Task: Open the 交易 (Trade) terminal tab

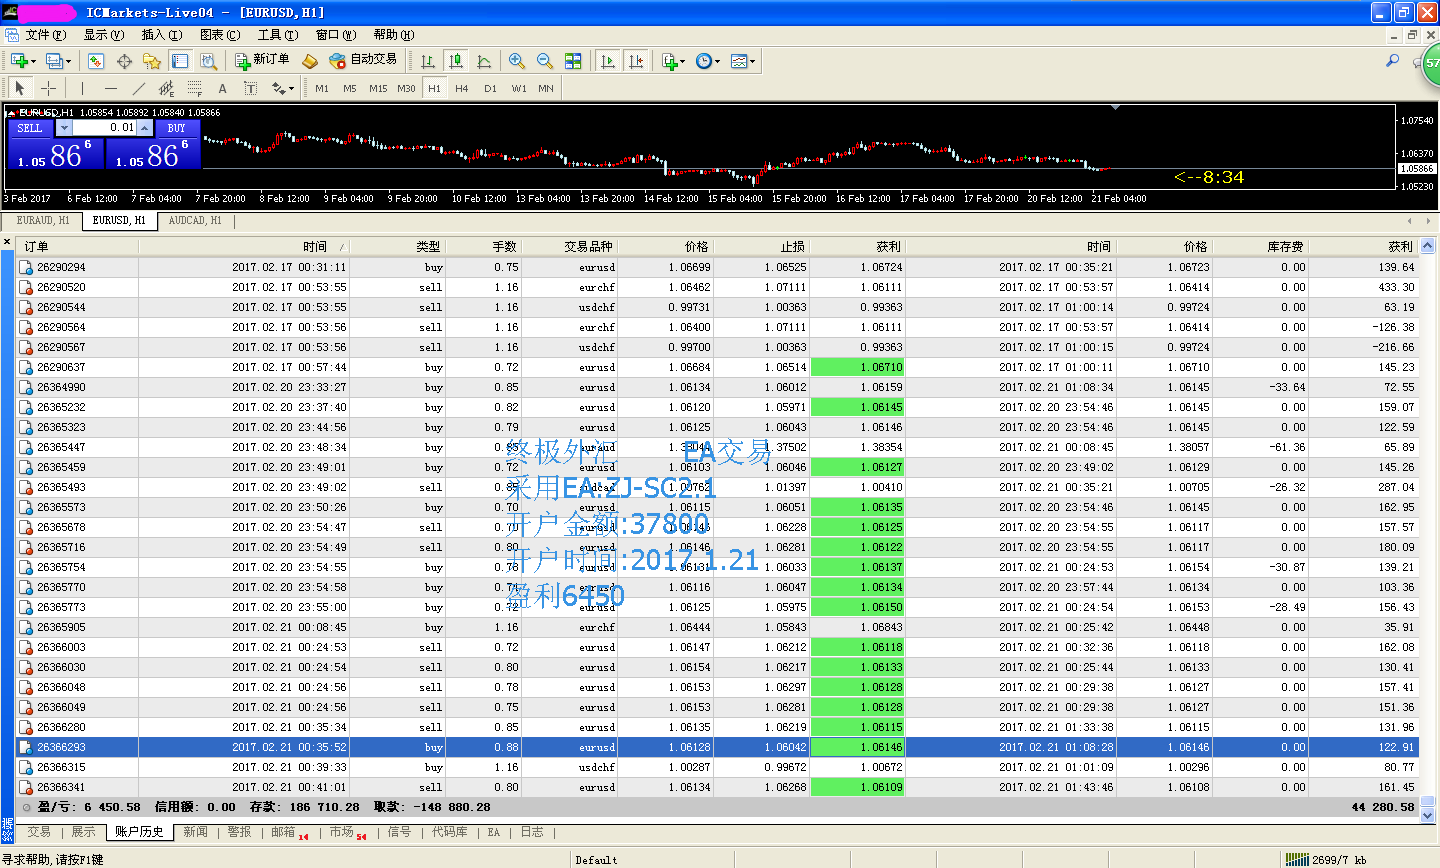Action: pos(39,832)
